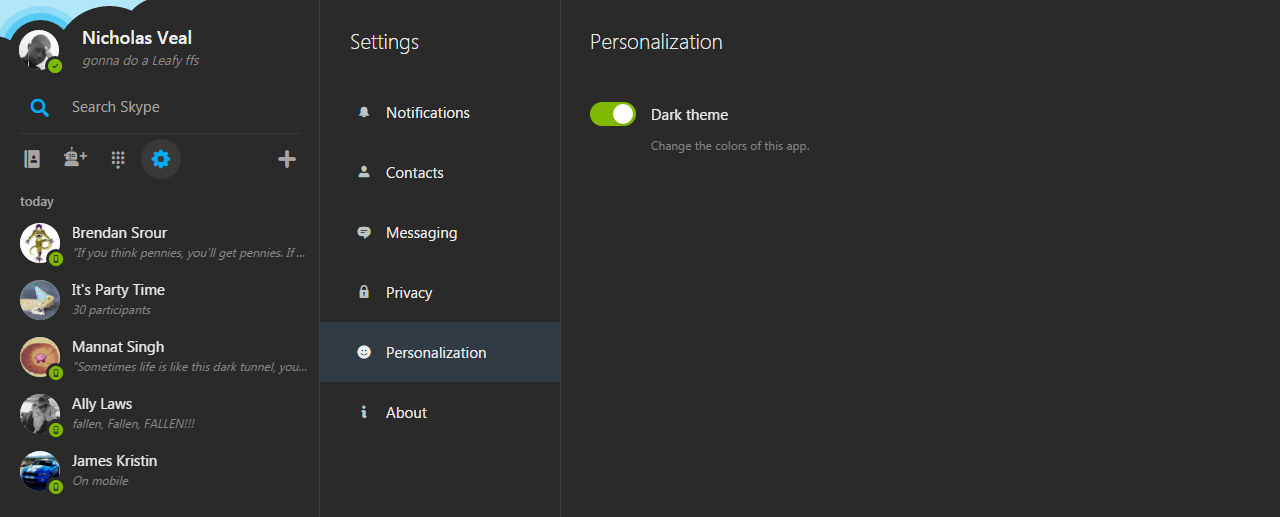Click the plus new conversation icon
1280x517 pixels.
coord(287,159)
